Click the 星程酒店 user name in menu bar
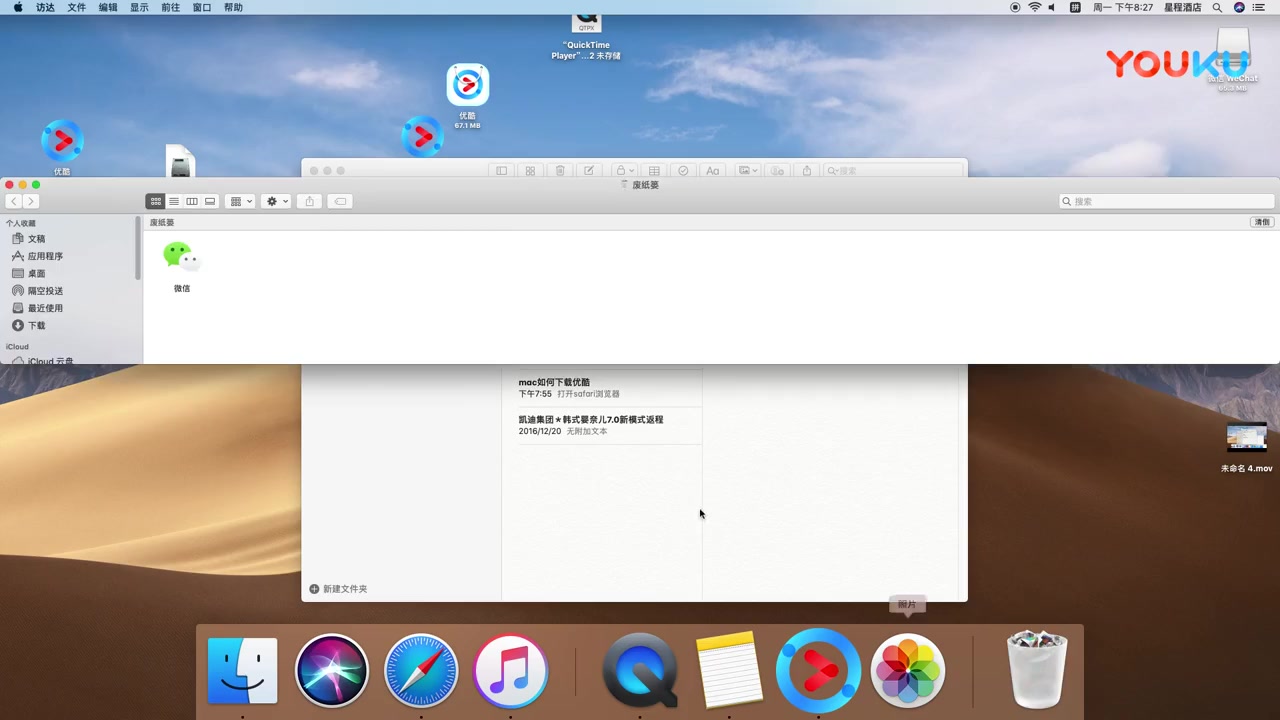This screenshot has width=1280, height=720. pos(1182,7)
